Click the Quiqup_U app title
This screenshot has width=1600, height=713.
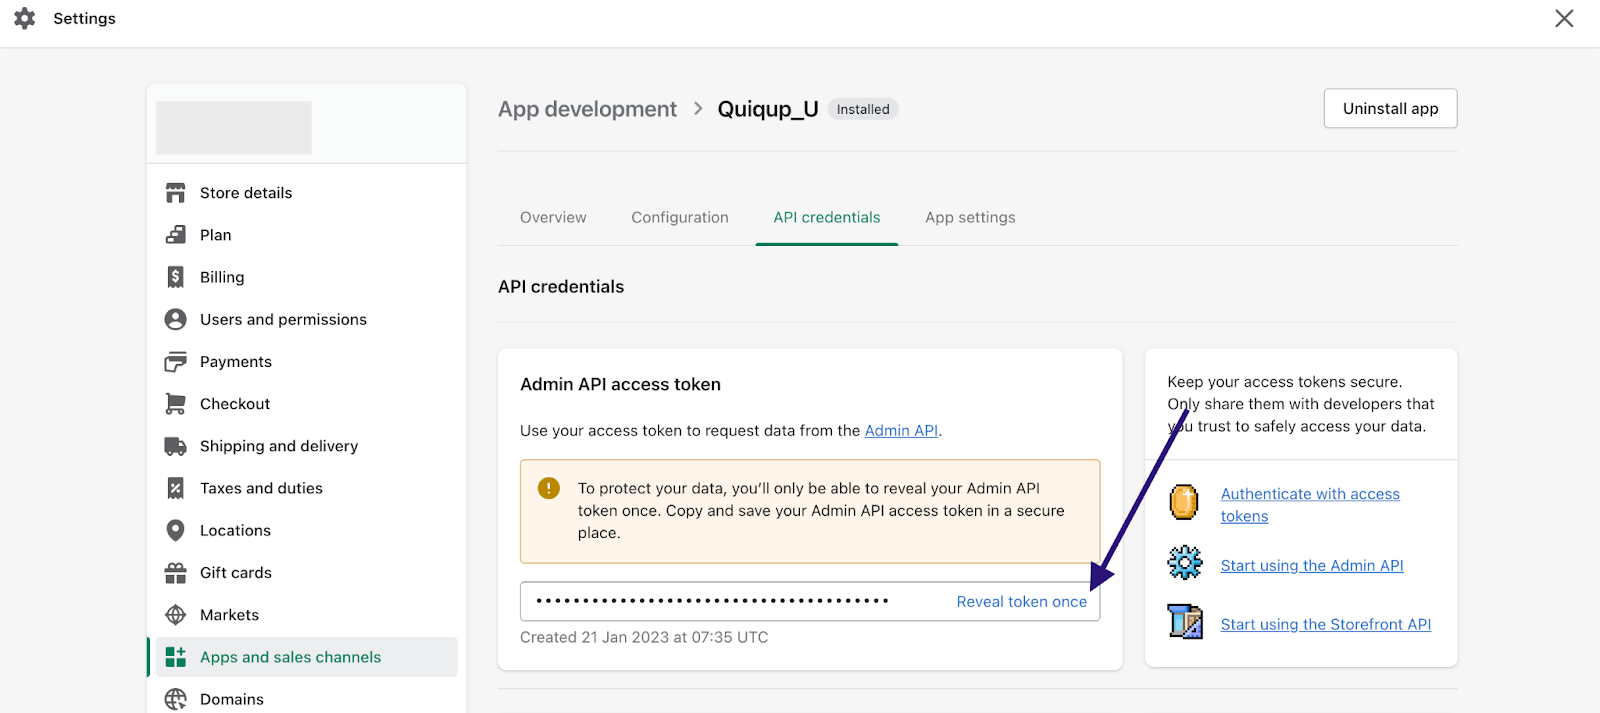(x=768, y=109)
